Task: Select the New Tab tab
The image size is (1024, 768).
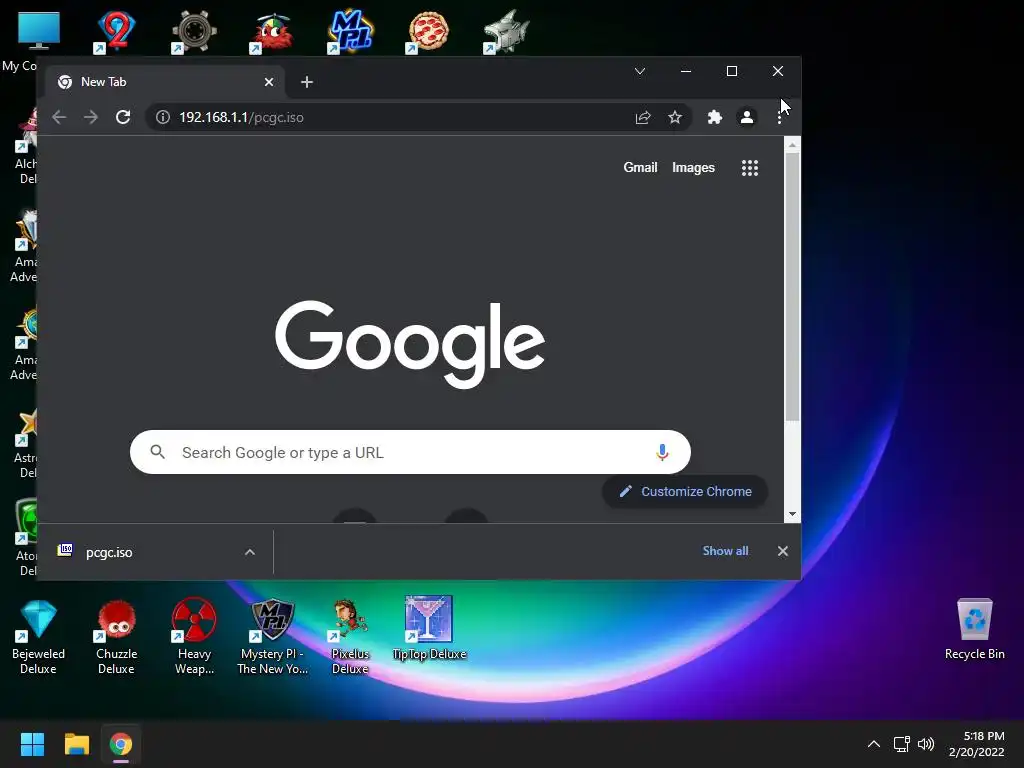Action: tap(165, 82)
